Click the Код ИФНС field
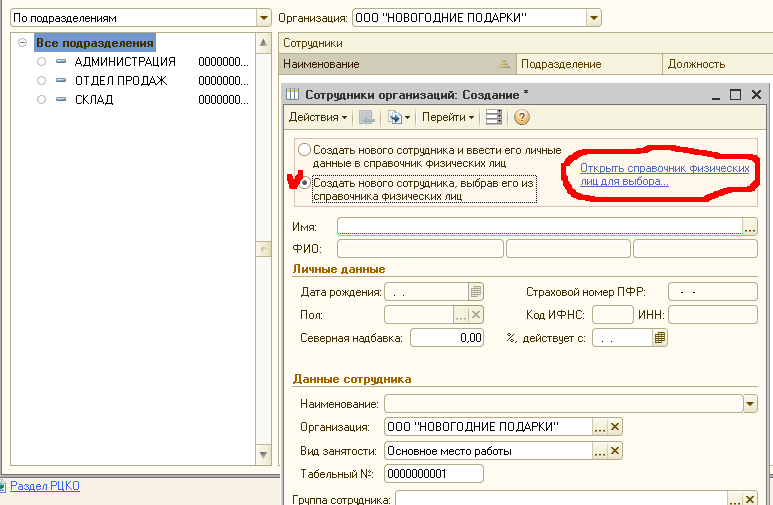The image size is (773, 505). pos(613,315)
